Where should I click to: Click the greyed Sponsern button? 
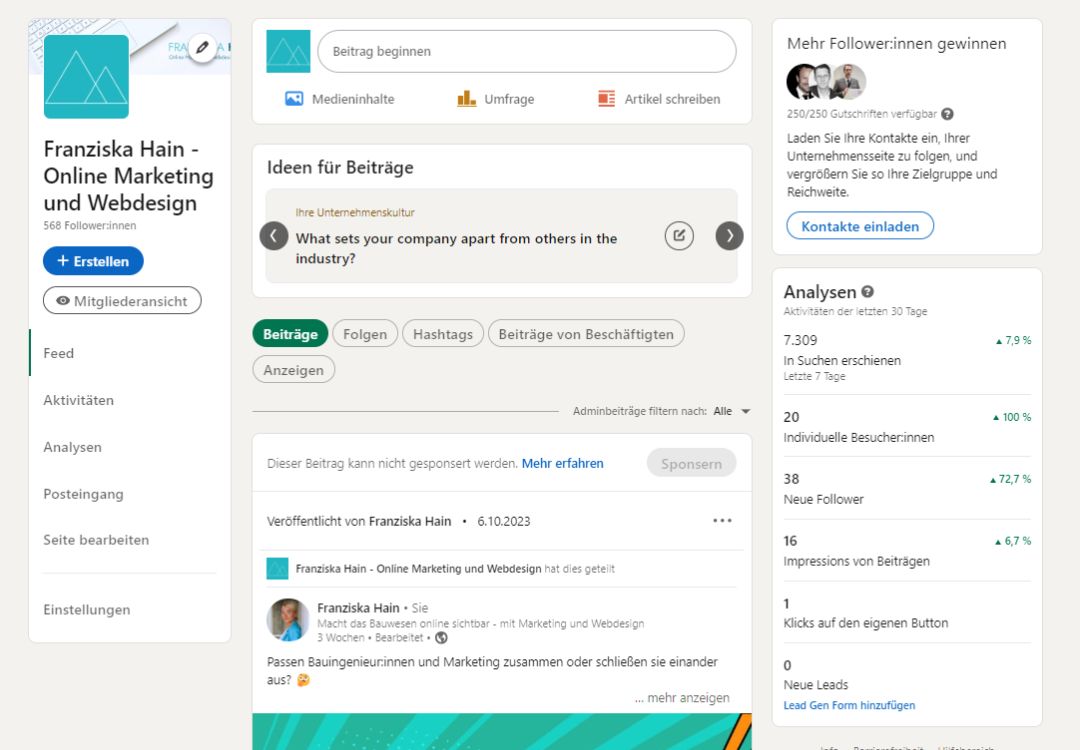pos(692,463)
